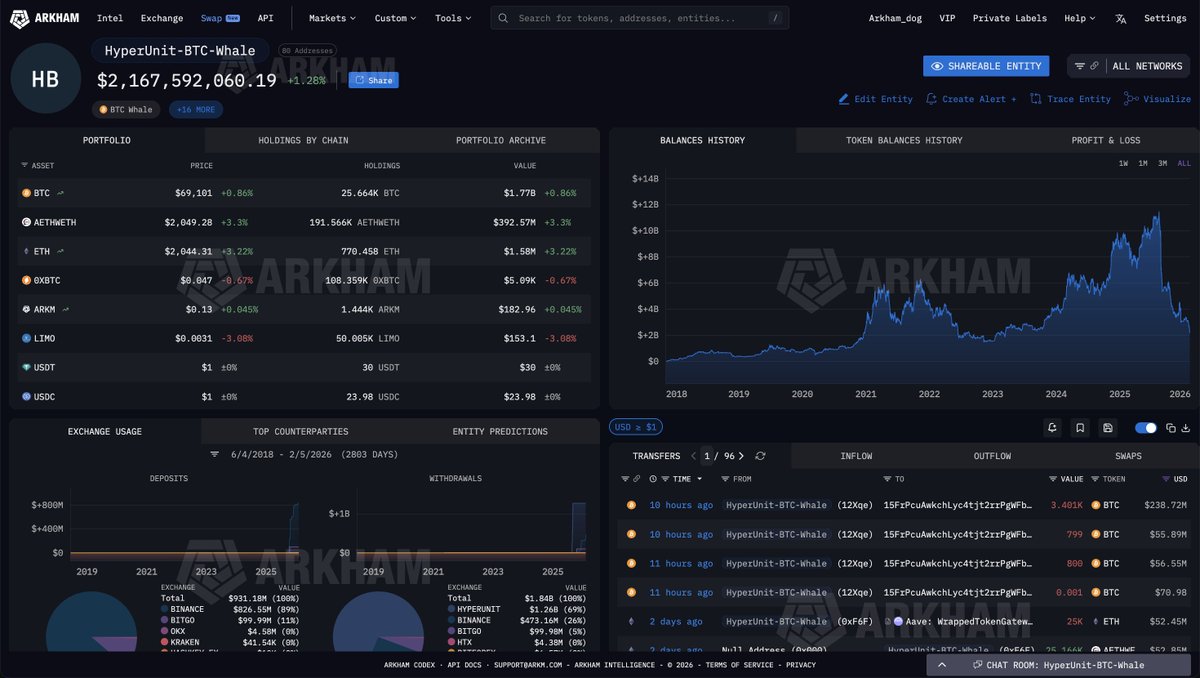
Task: Toggle the blue switch above transfers table
Action: tap(1145, 428)
